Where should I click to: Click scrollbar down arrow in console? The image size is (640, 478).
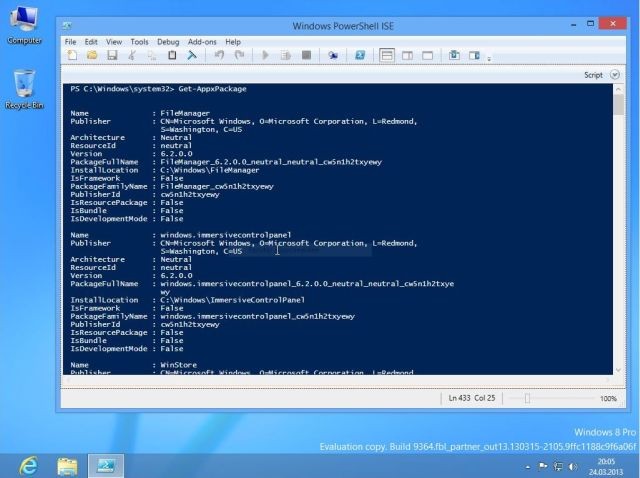(x=618, y=370)
